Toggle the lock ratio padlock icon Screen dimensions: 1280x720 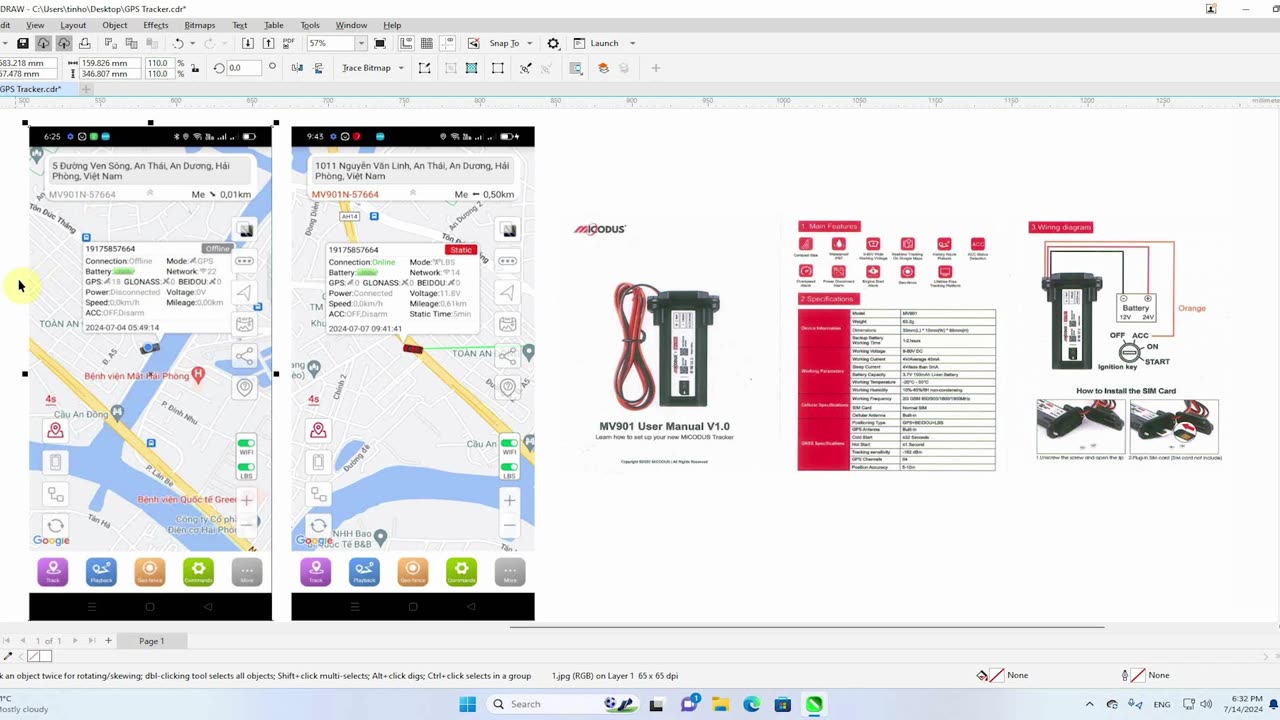tap(193, 68)
